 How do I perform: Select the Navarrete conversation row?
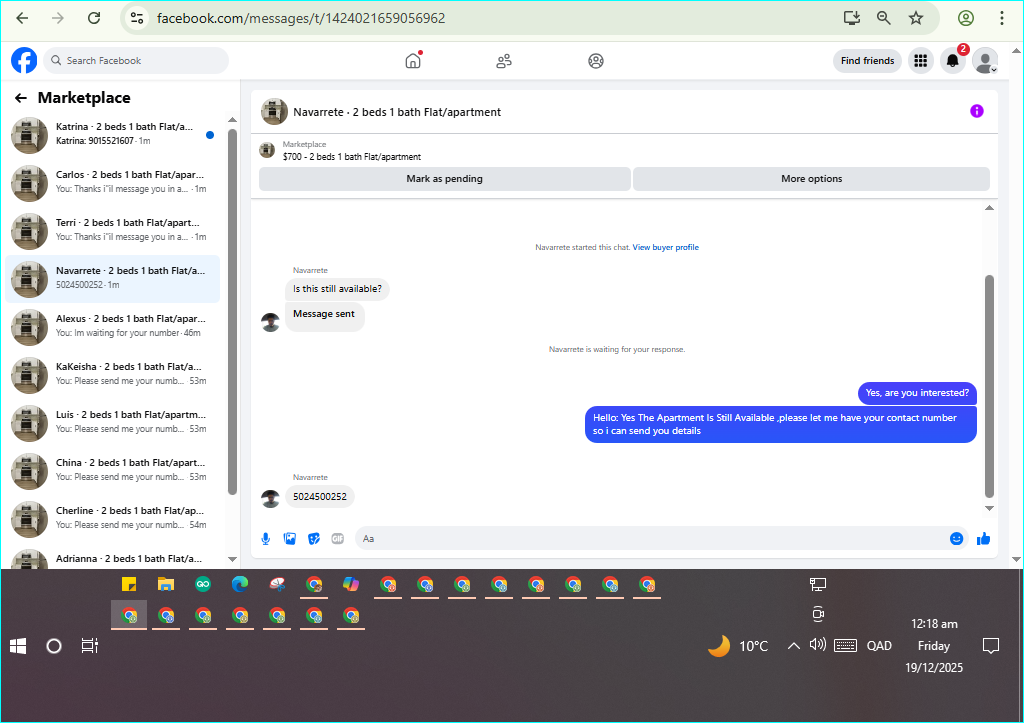click(112, 280)
